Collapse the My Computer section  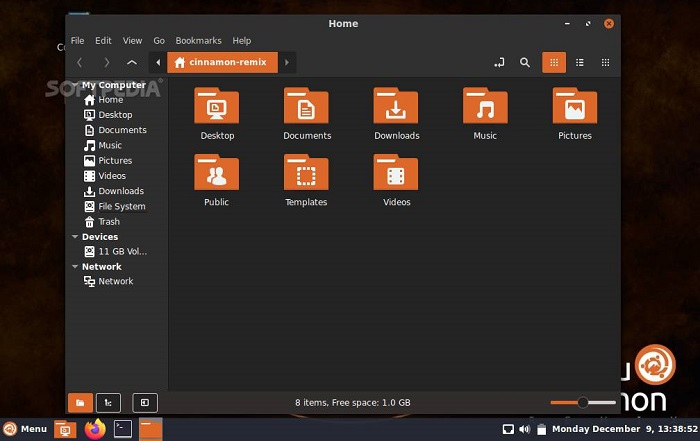pyautogui.click(x=75, y=85)
